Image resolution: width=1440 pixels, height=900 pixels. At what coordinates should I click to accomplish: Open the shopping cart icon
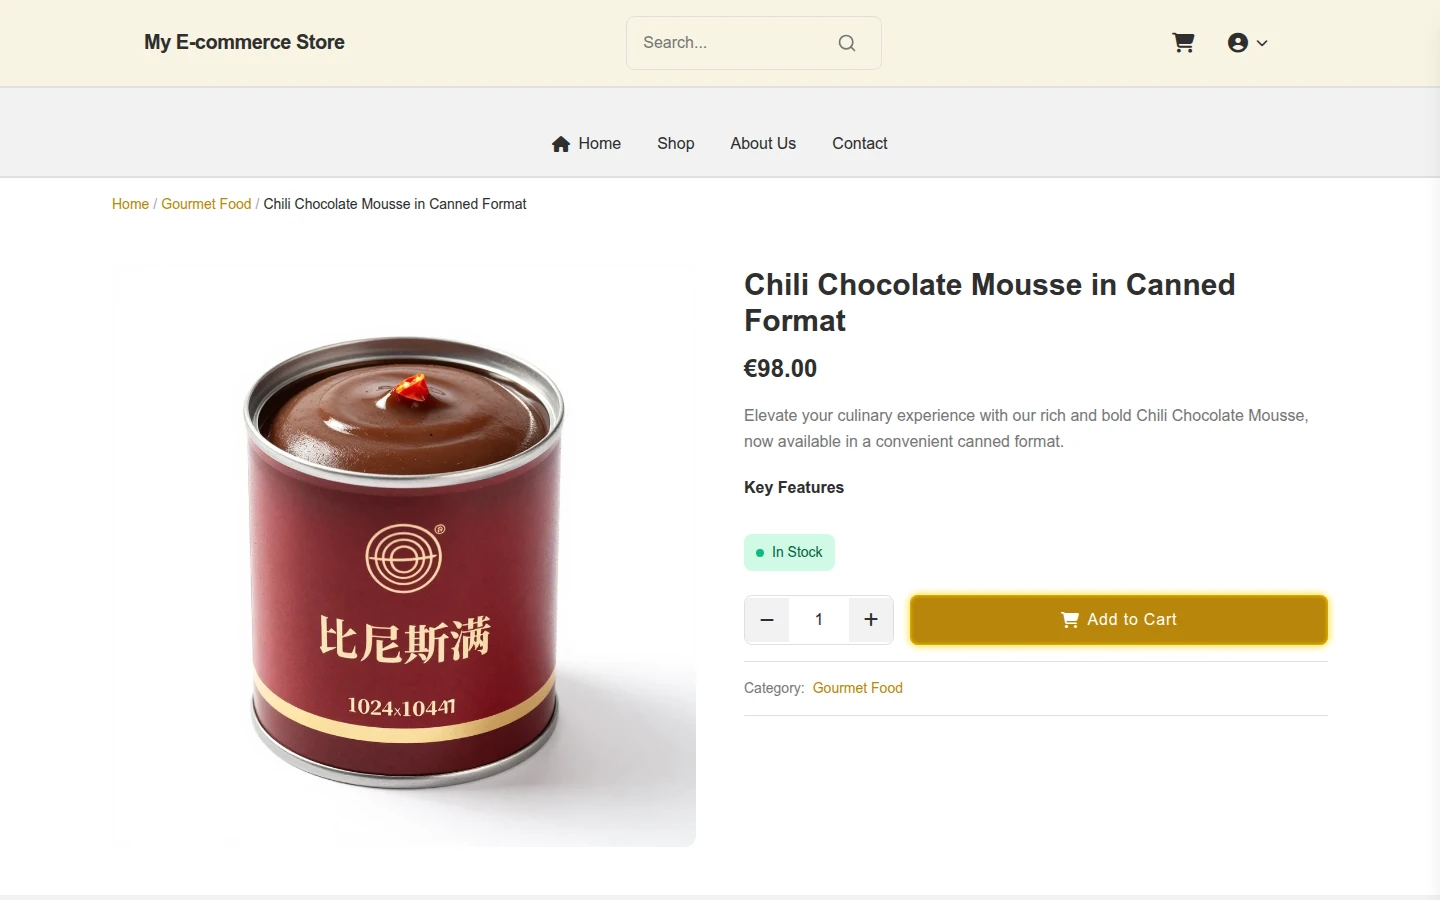pyautogui.click(x=1183, y=43)
